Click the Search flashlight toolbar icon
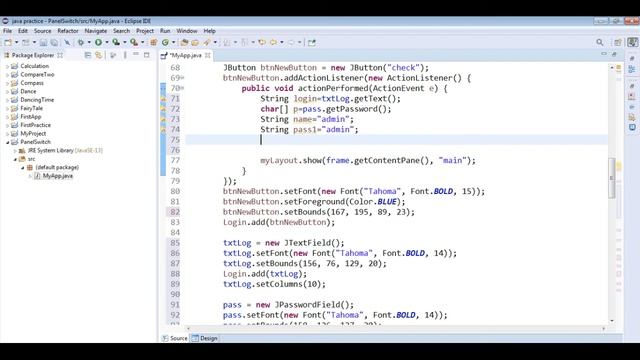The image size is (640, 360). point(207,42)
